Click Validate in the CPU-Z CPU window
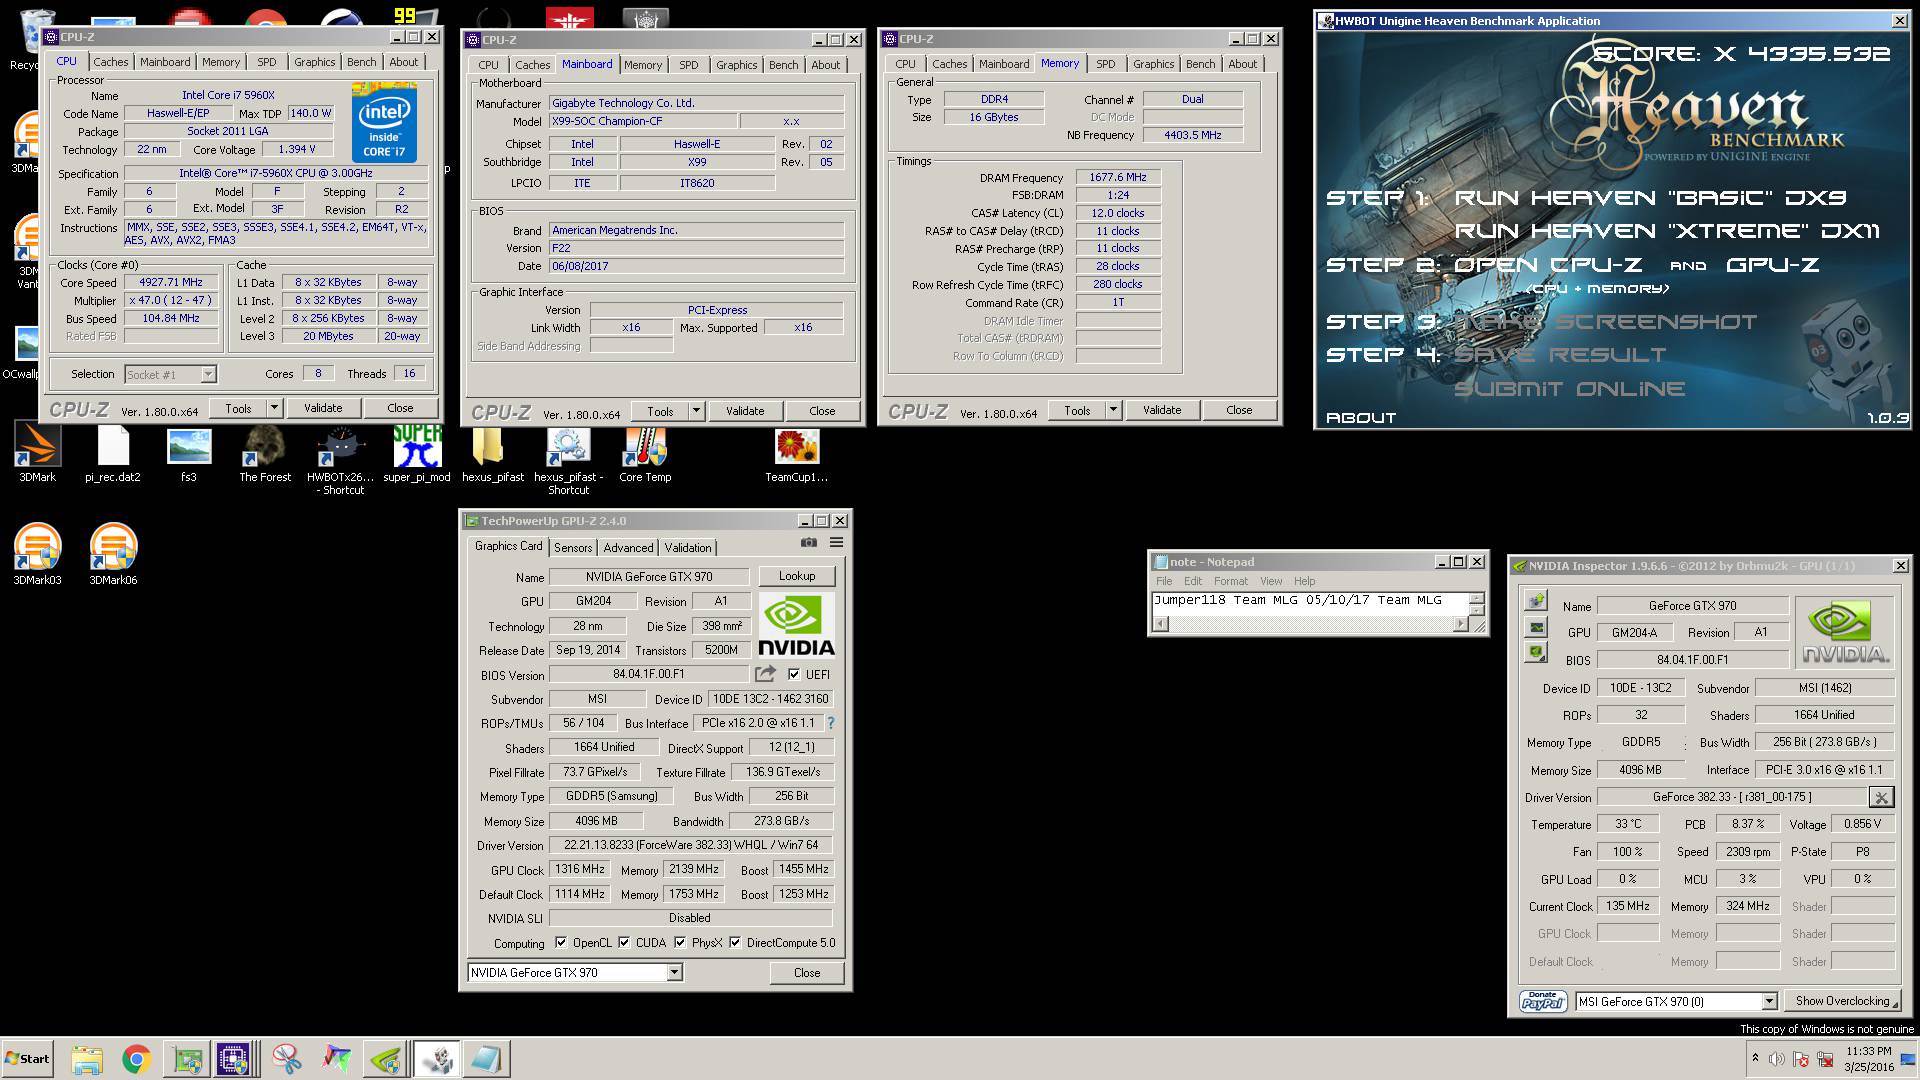Image resolution: width=1920 pixels, height=1080 pixels. [323, 408]
